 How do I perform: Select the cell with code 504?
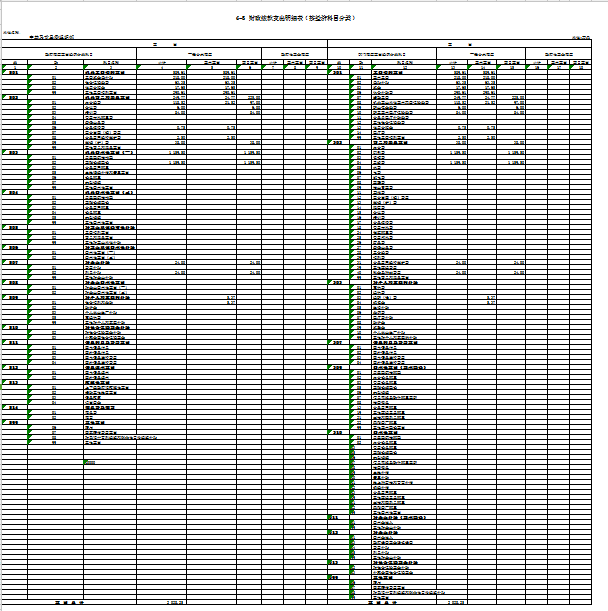coord(14,191)
